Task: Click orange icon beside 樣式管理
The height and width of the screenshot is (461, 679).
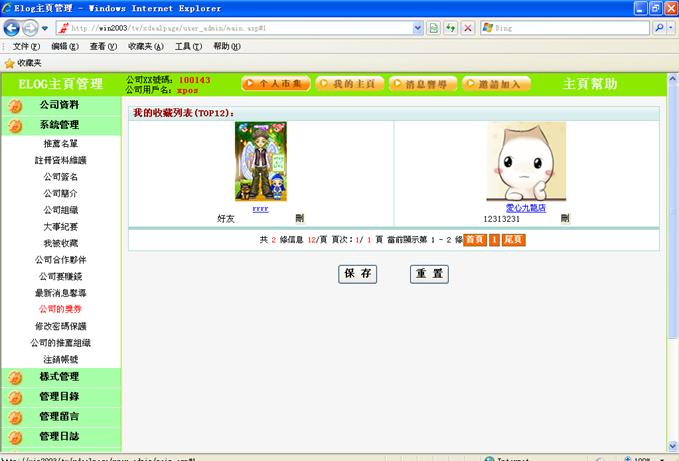Action: click(14, 377)
